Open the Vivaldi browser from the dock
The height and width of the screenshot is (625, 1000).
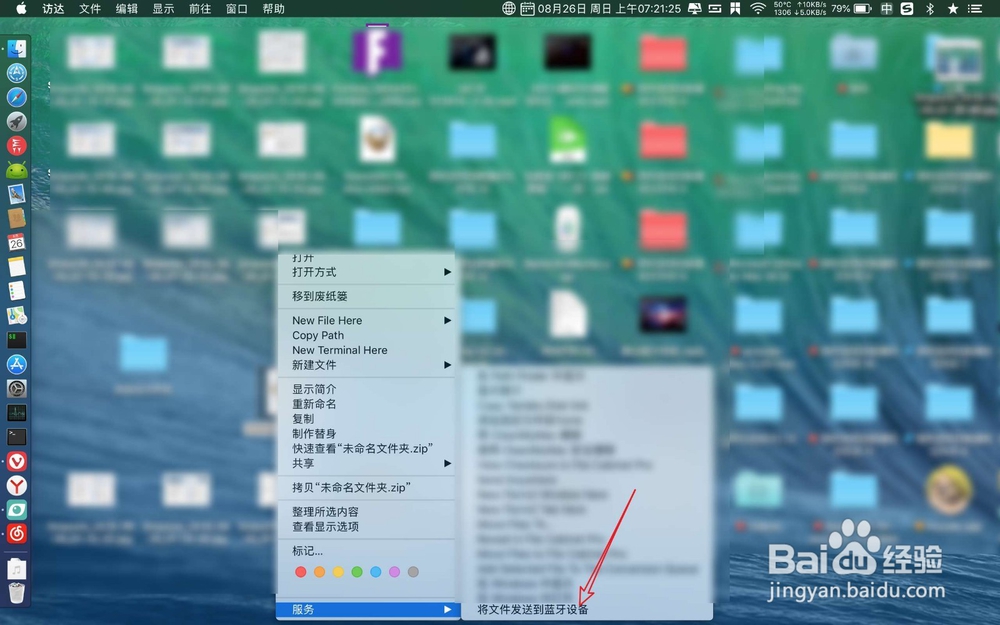(x=15, y=462)
